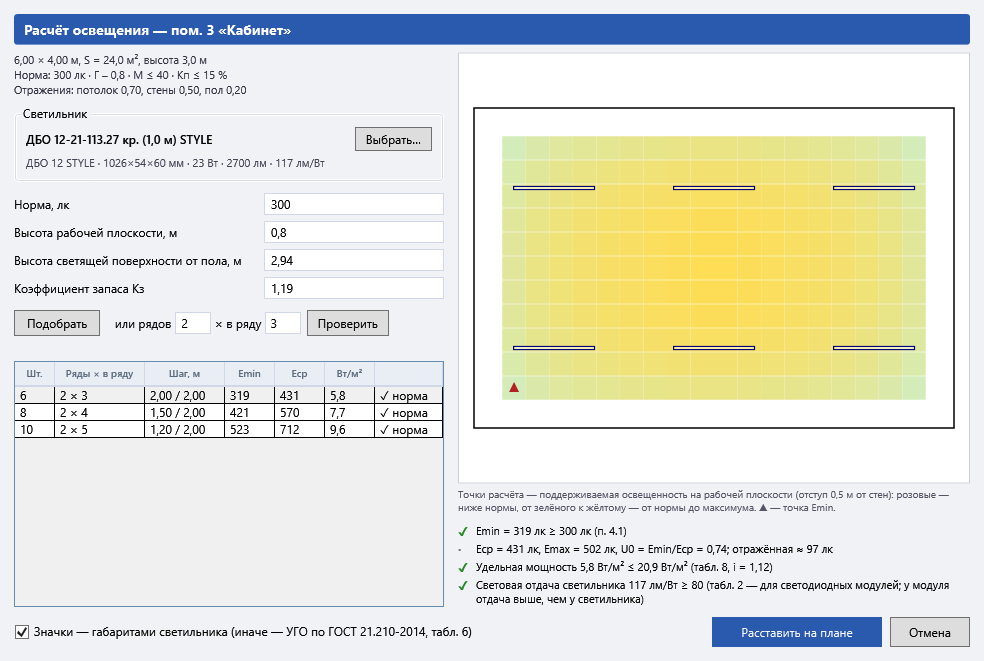Click Расставить на плане button
Viewport: 984px width, 661px height.
796,632
